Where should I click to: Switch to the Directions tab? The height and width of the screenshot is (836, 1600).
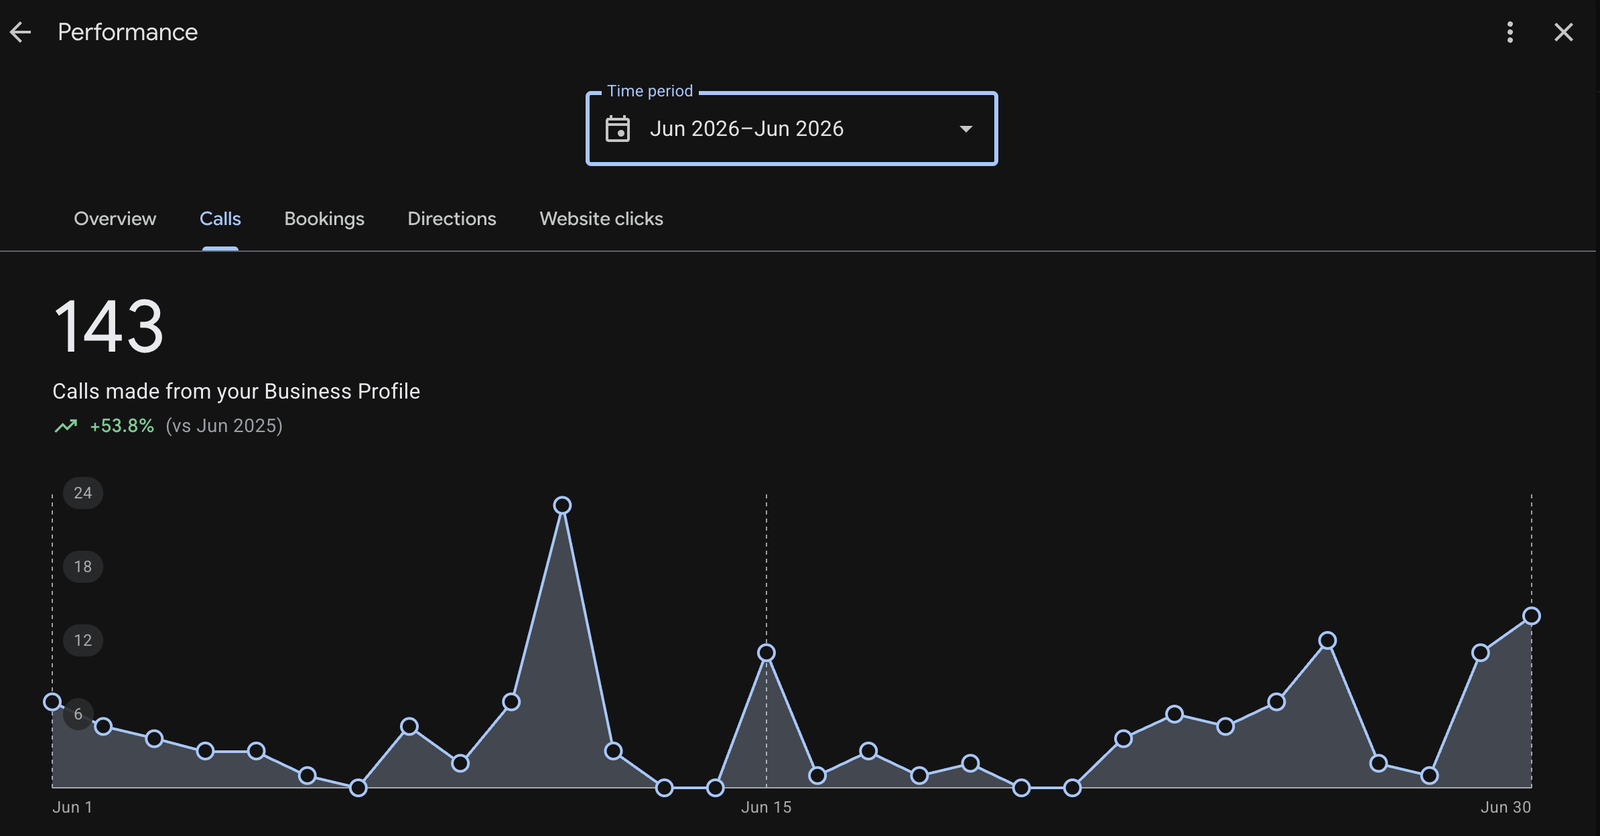(x=452, y=219)
